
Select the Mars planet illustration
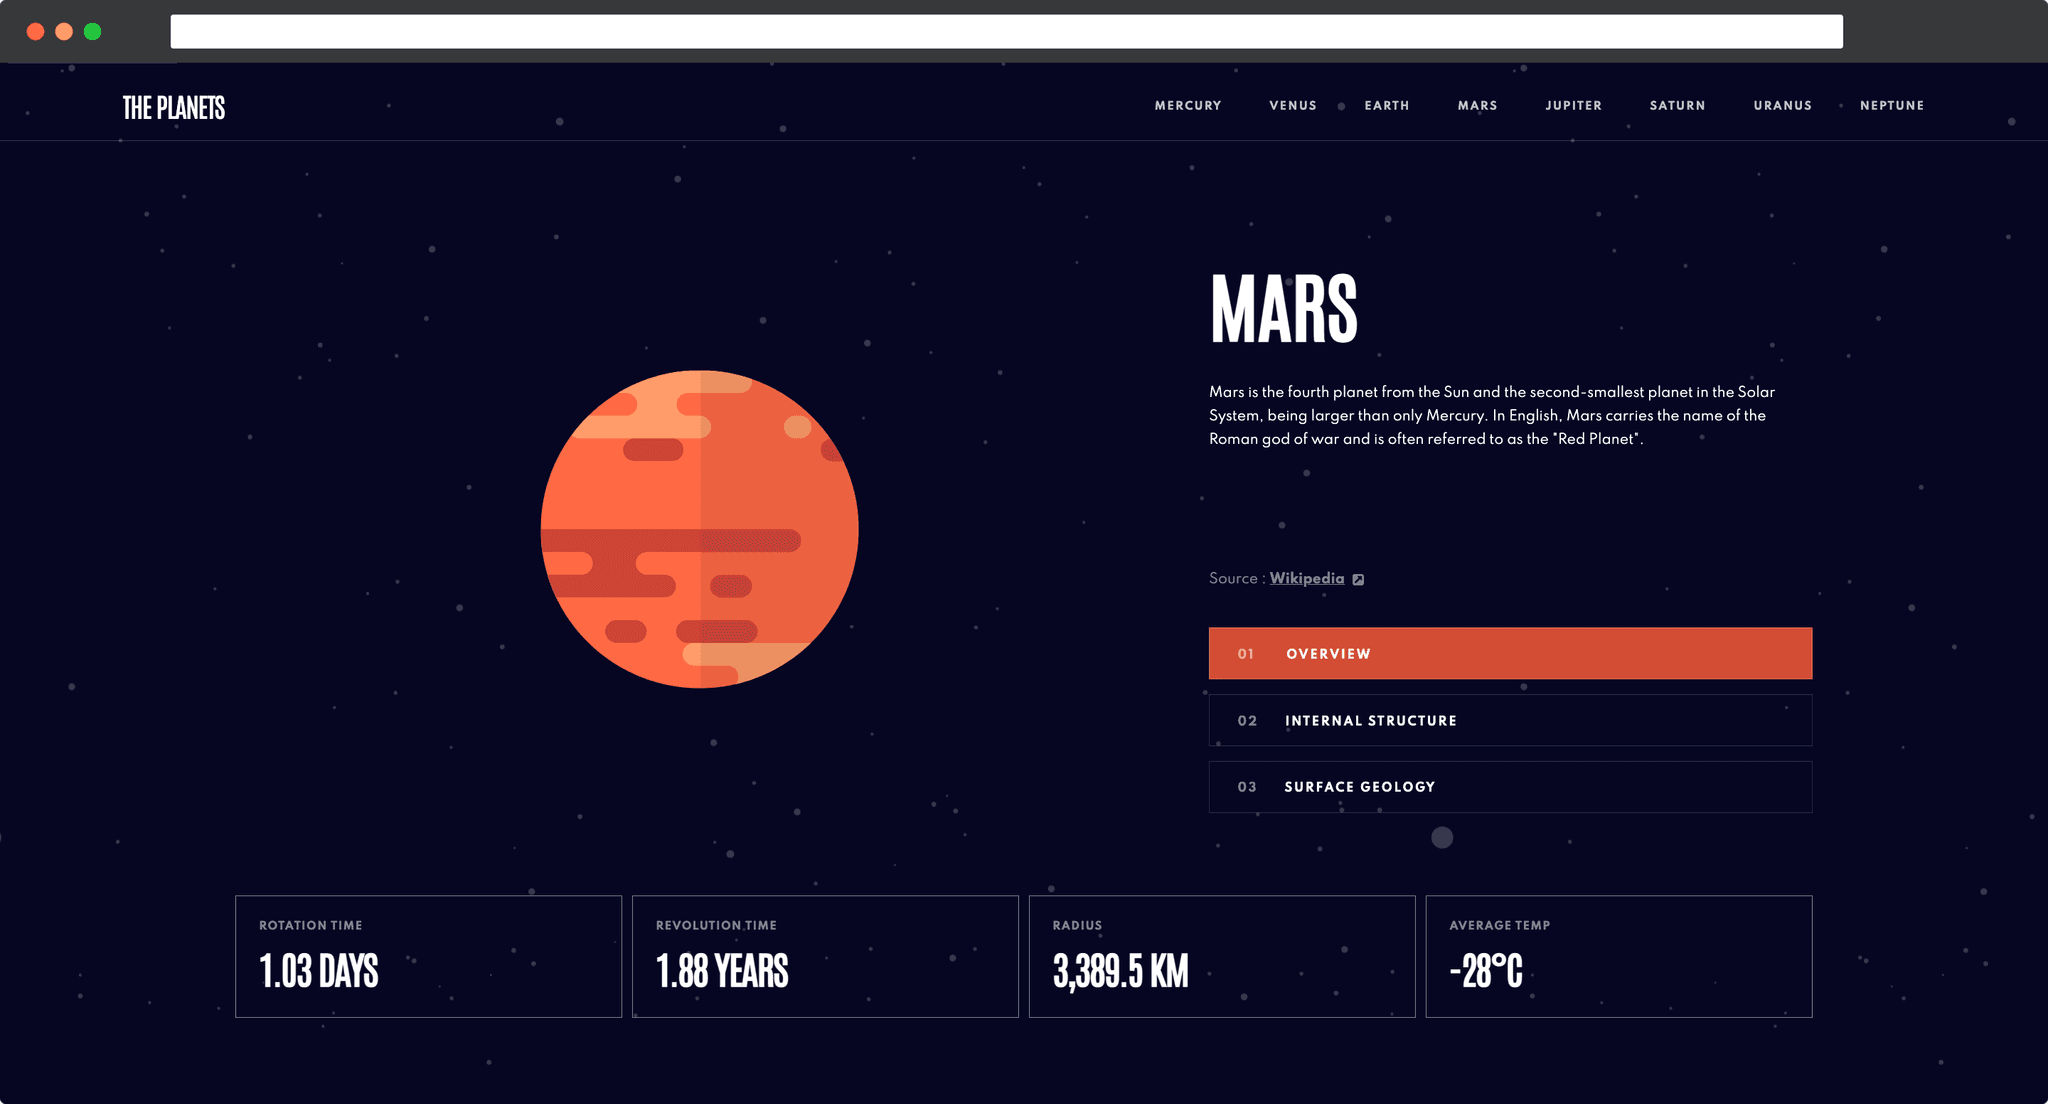pos(700,530)
